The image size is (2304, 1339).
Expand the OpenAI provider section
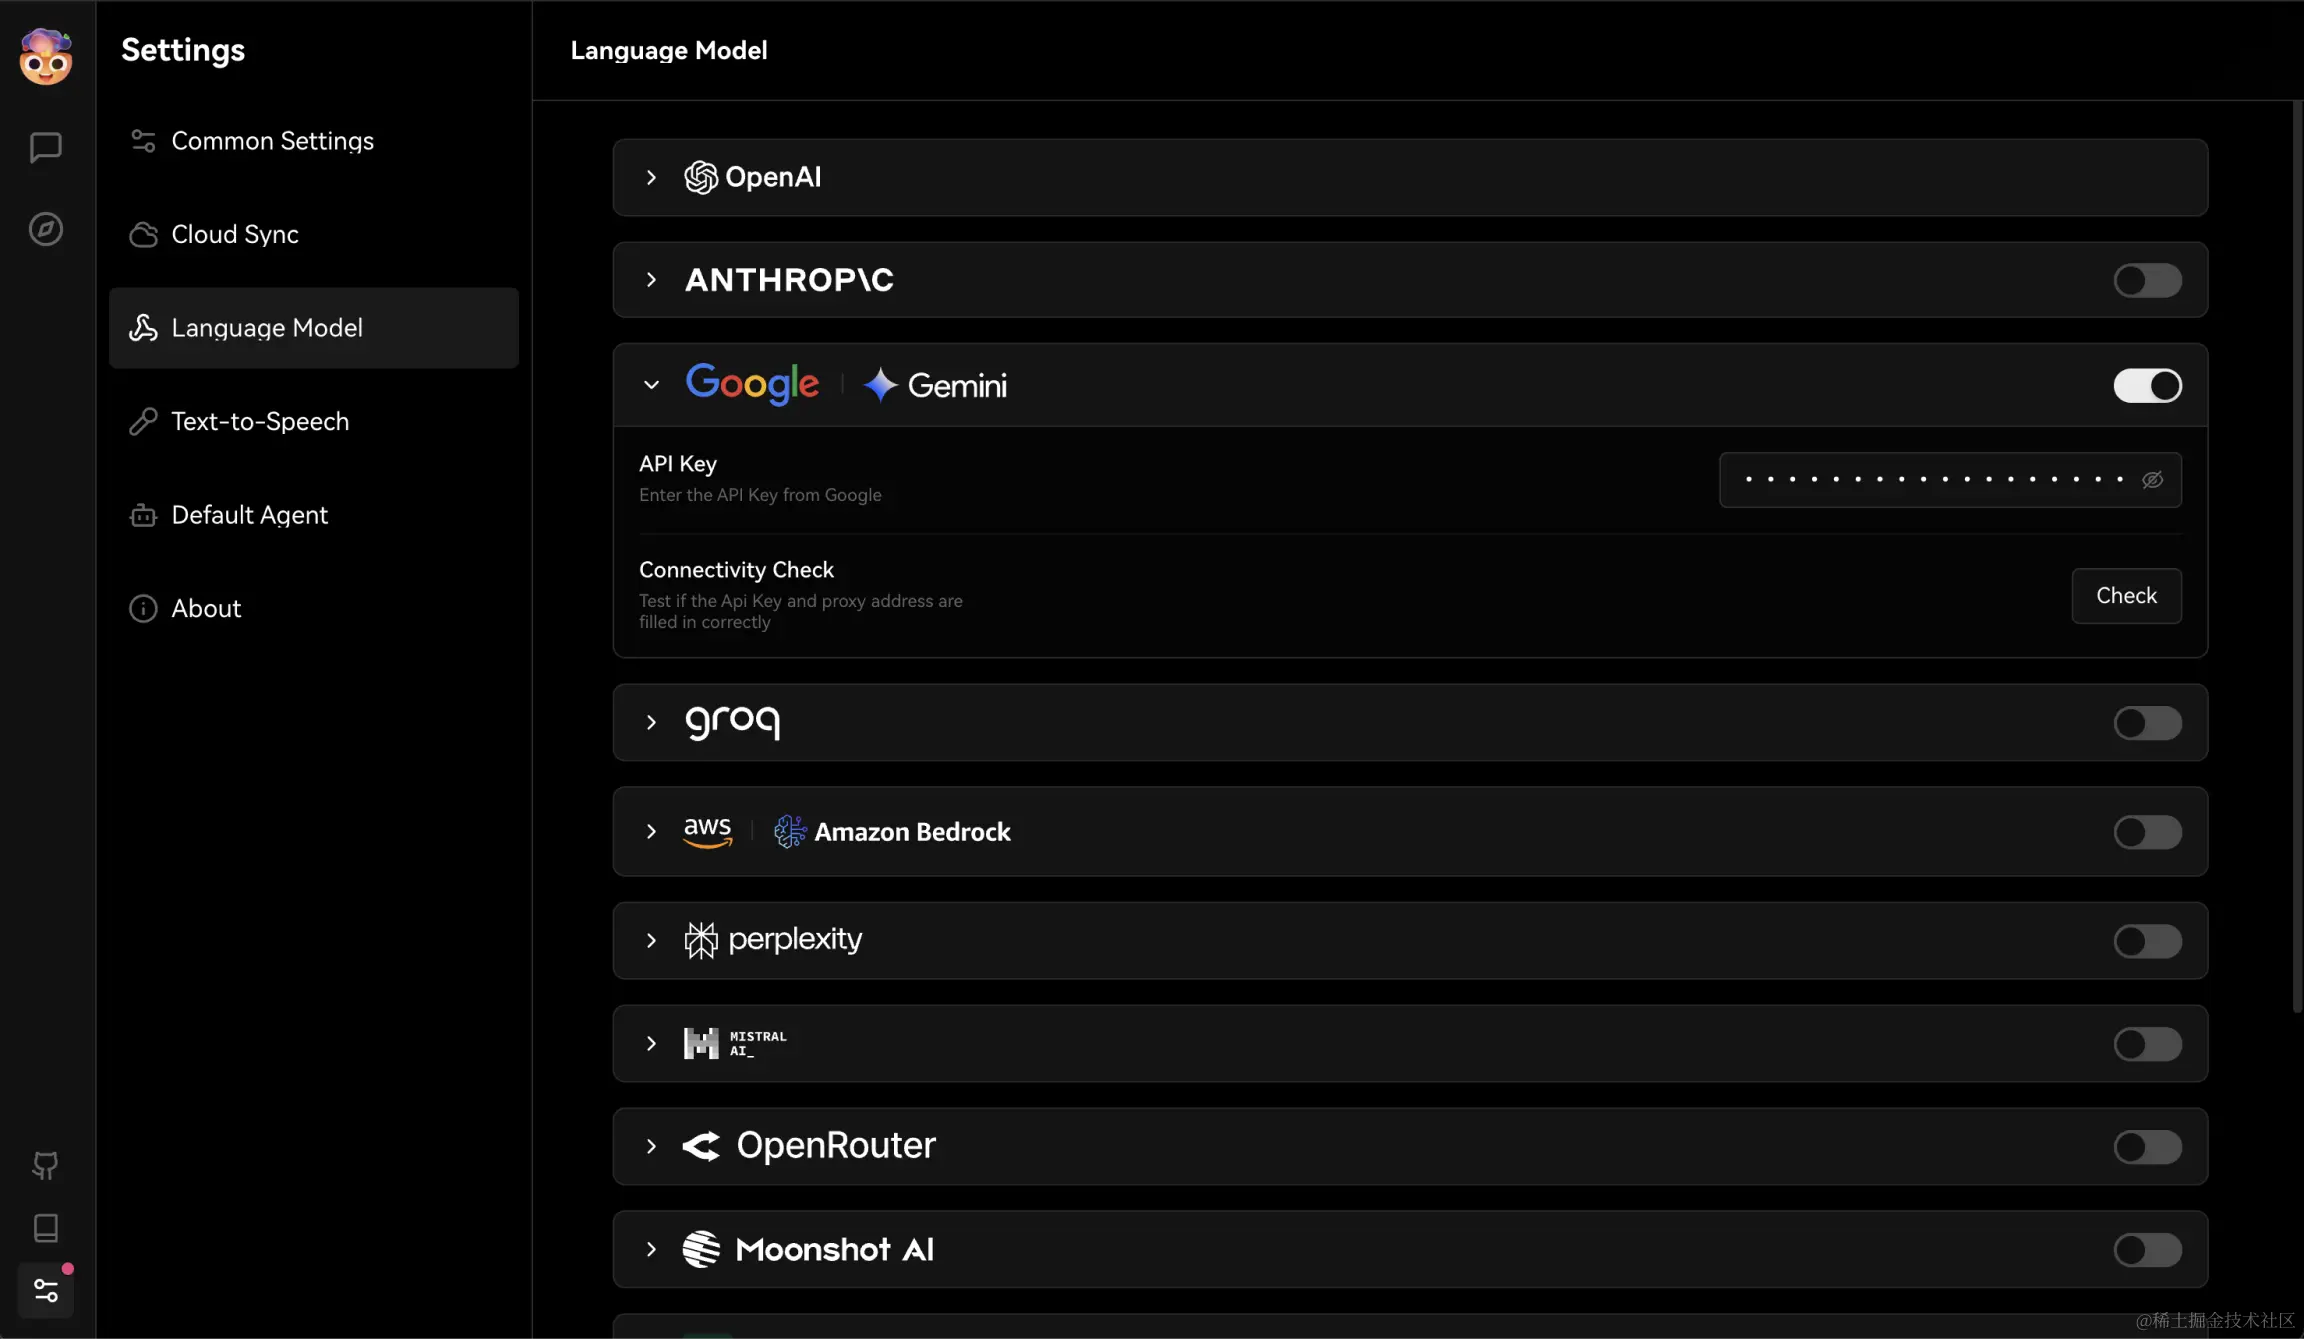click(651, 177)
